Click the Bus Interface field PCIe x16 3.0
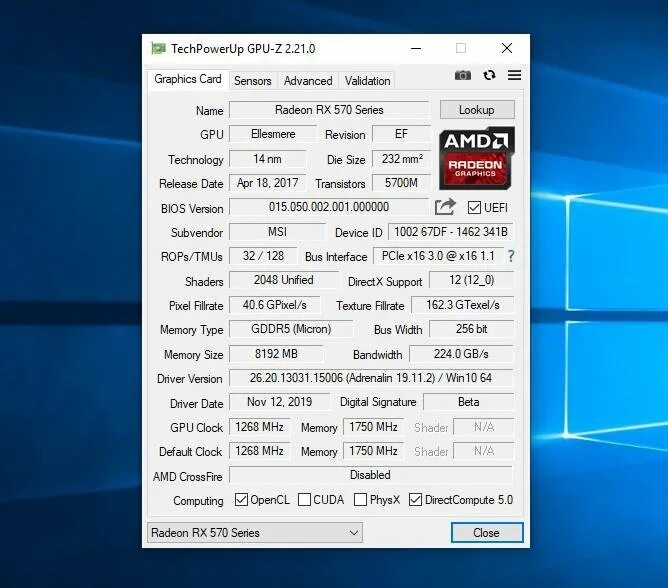This screenshot has height=588, width=668. 438,256
